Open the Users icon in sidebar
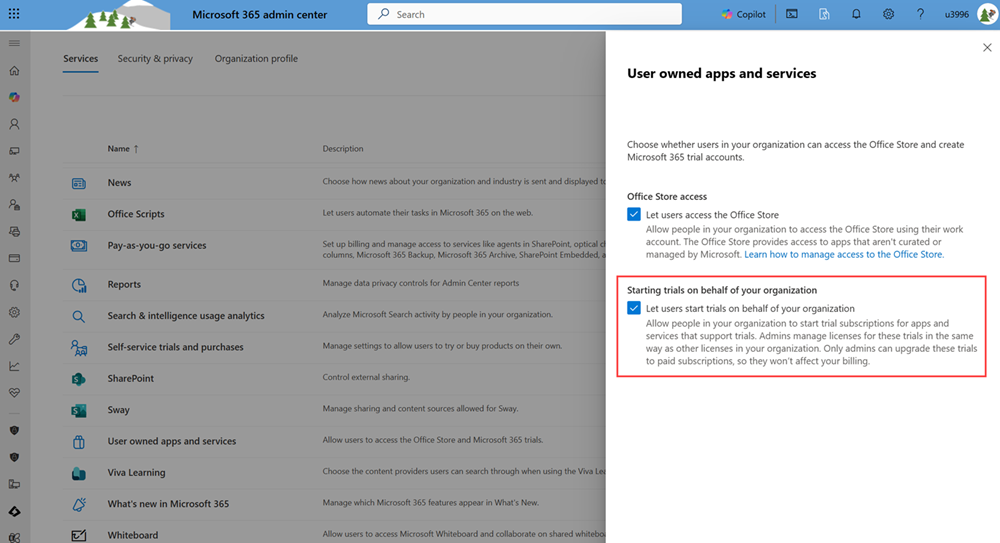1000x543 pixels. point(14,125)
